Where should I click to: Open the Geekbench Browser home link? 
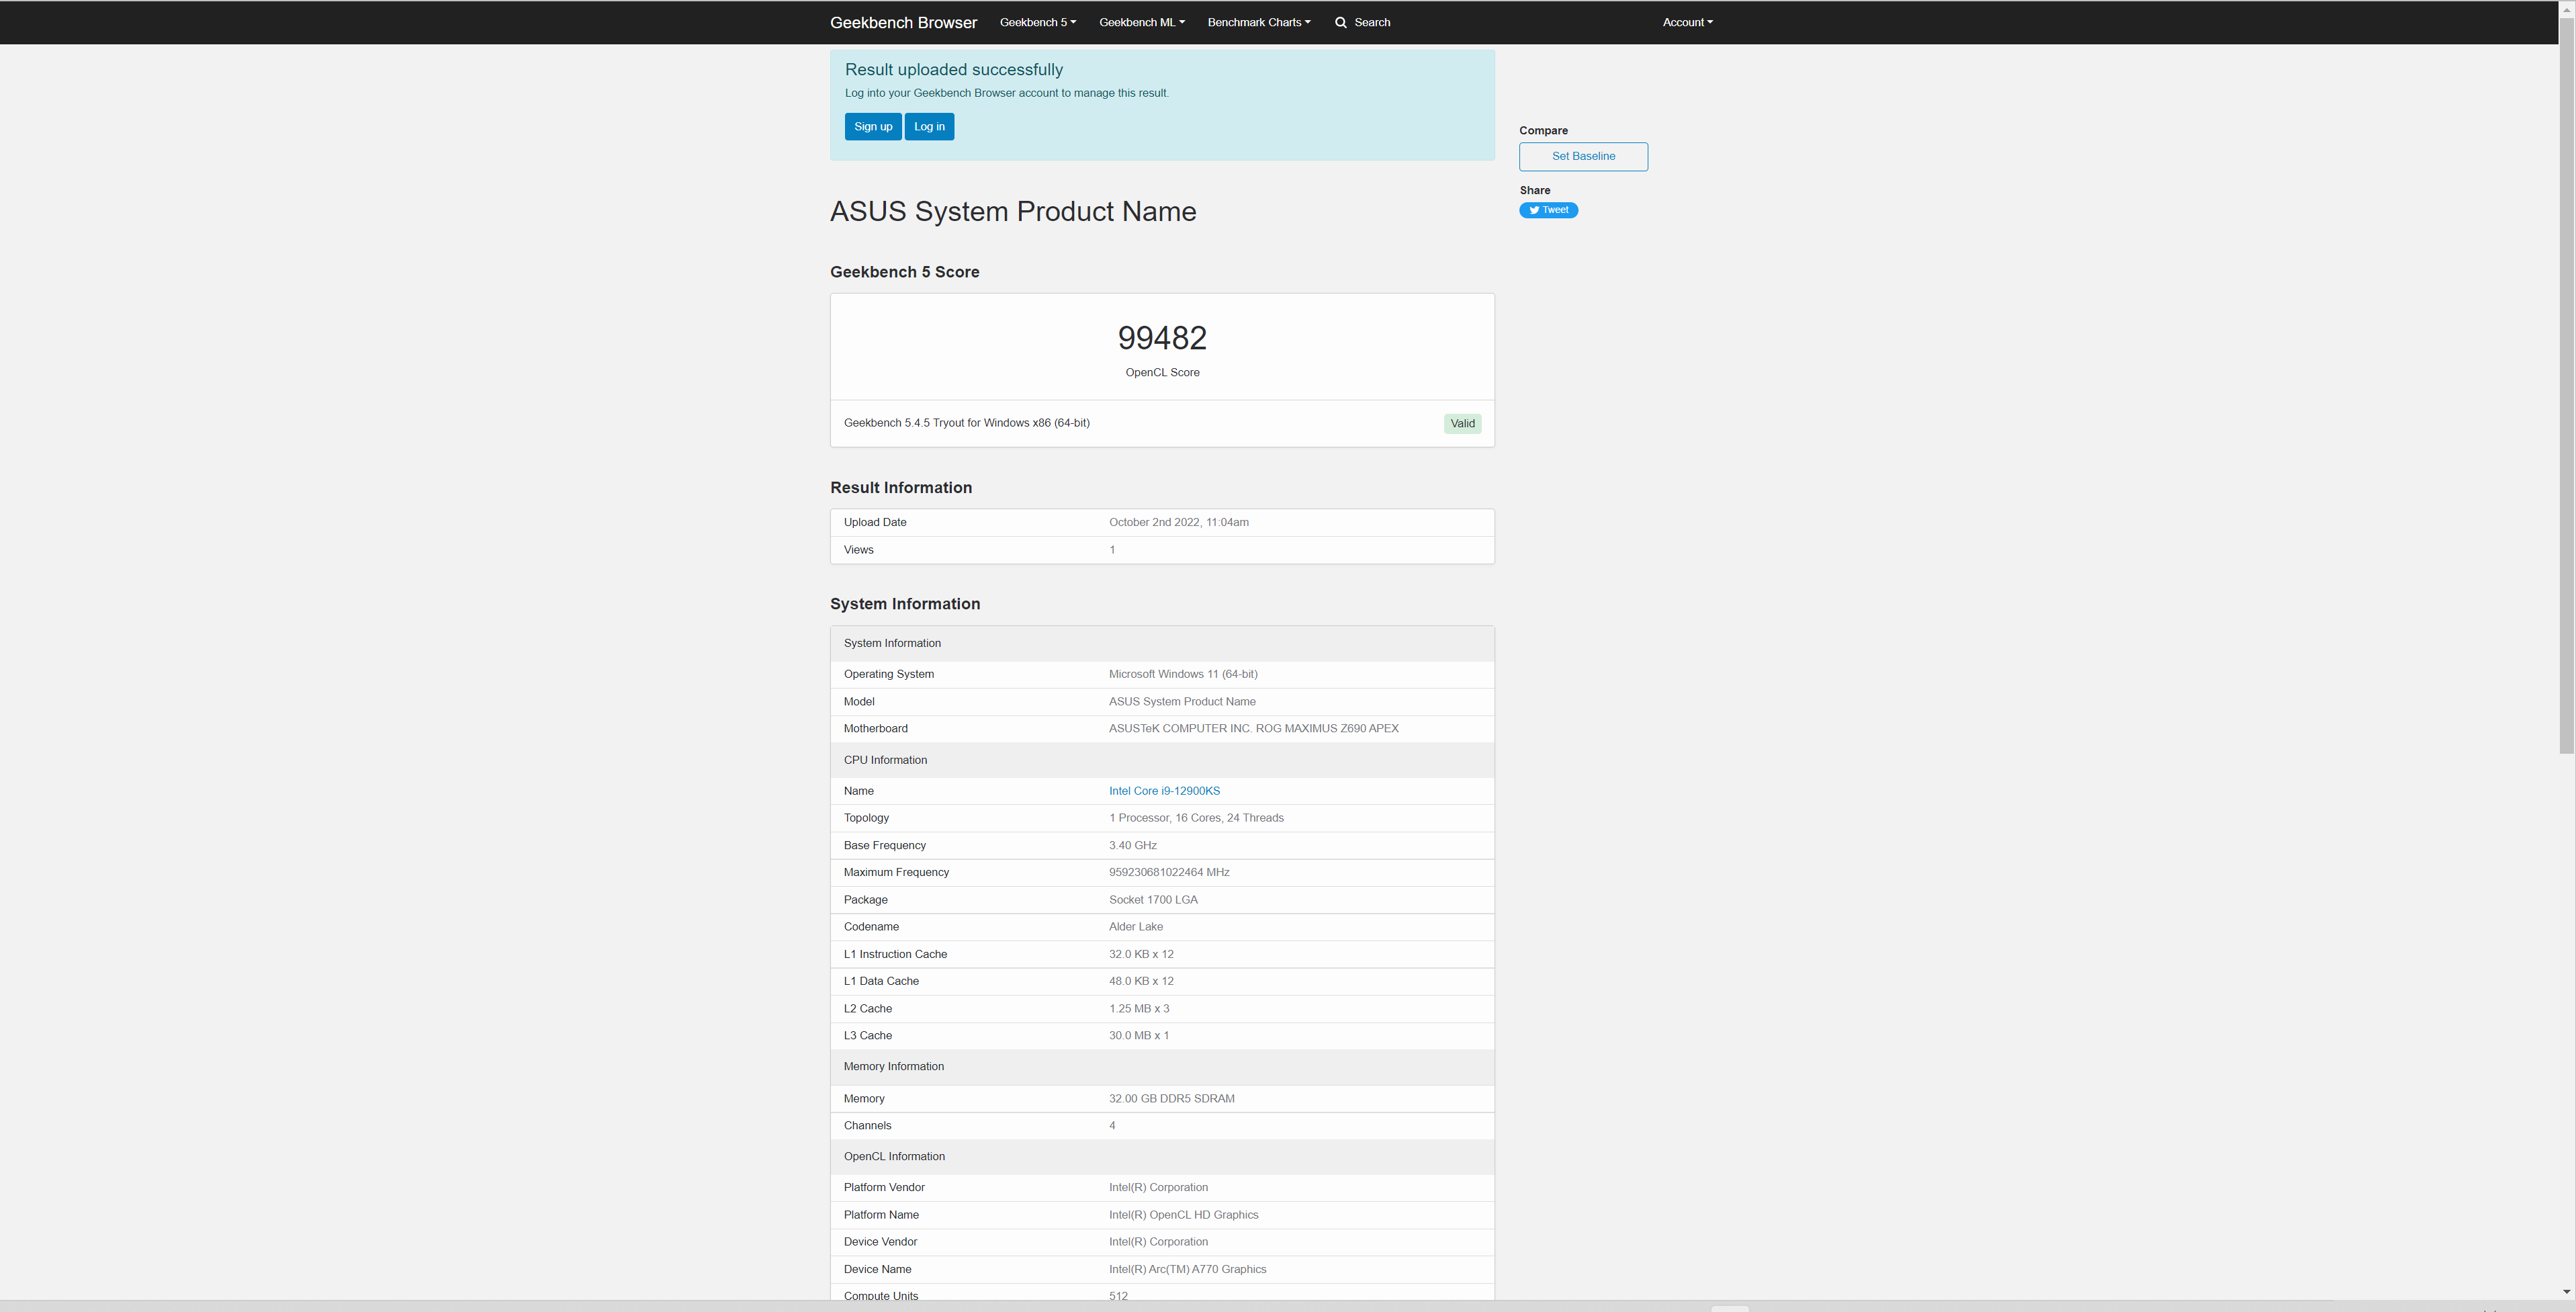pyautogui.click(x=903, y=22)
